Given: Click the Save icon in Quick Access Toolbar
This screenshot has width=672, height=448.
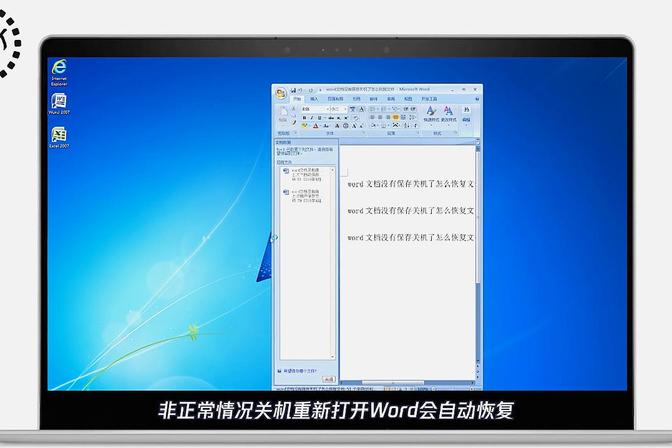Looking at the screenshot, I should (293, 90).
